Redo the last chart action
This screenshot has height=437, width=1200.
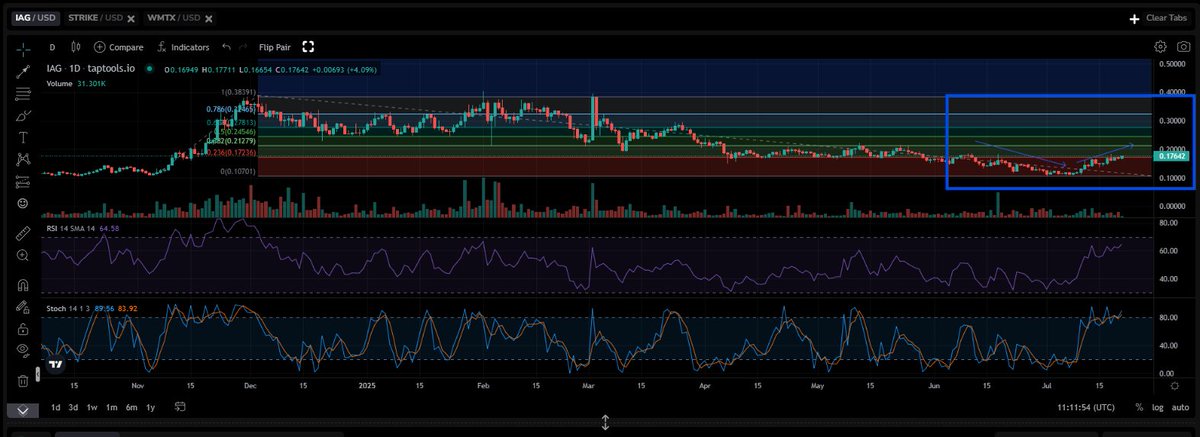[243, 47]
